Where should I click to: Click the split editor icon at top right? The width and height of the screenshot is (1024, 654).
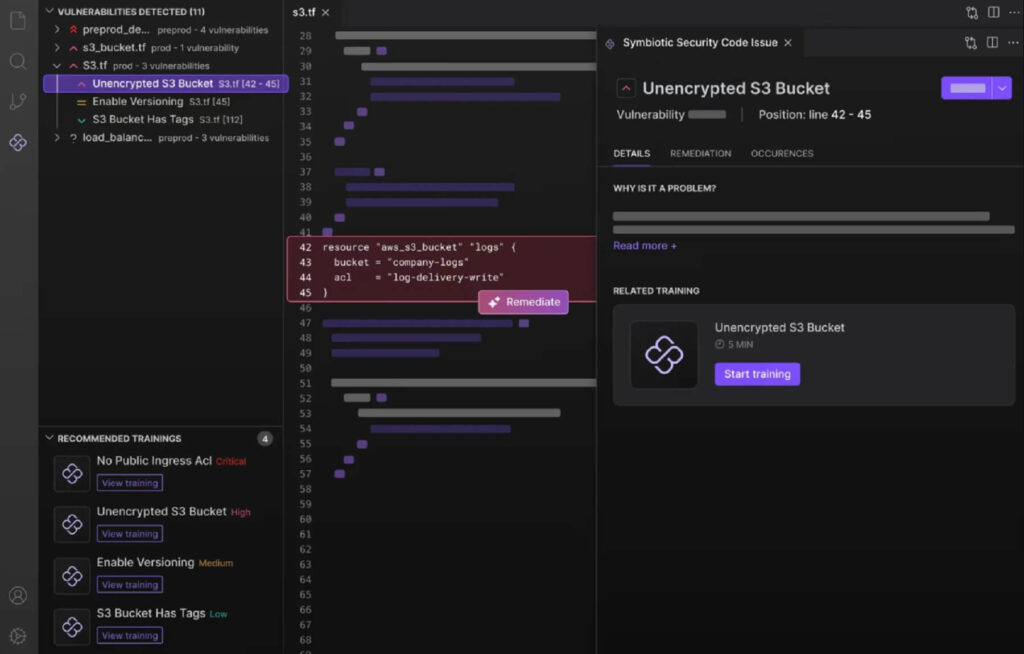point(993,12)
